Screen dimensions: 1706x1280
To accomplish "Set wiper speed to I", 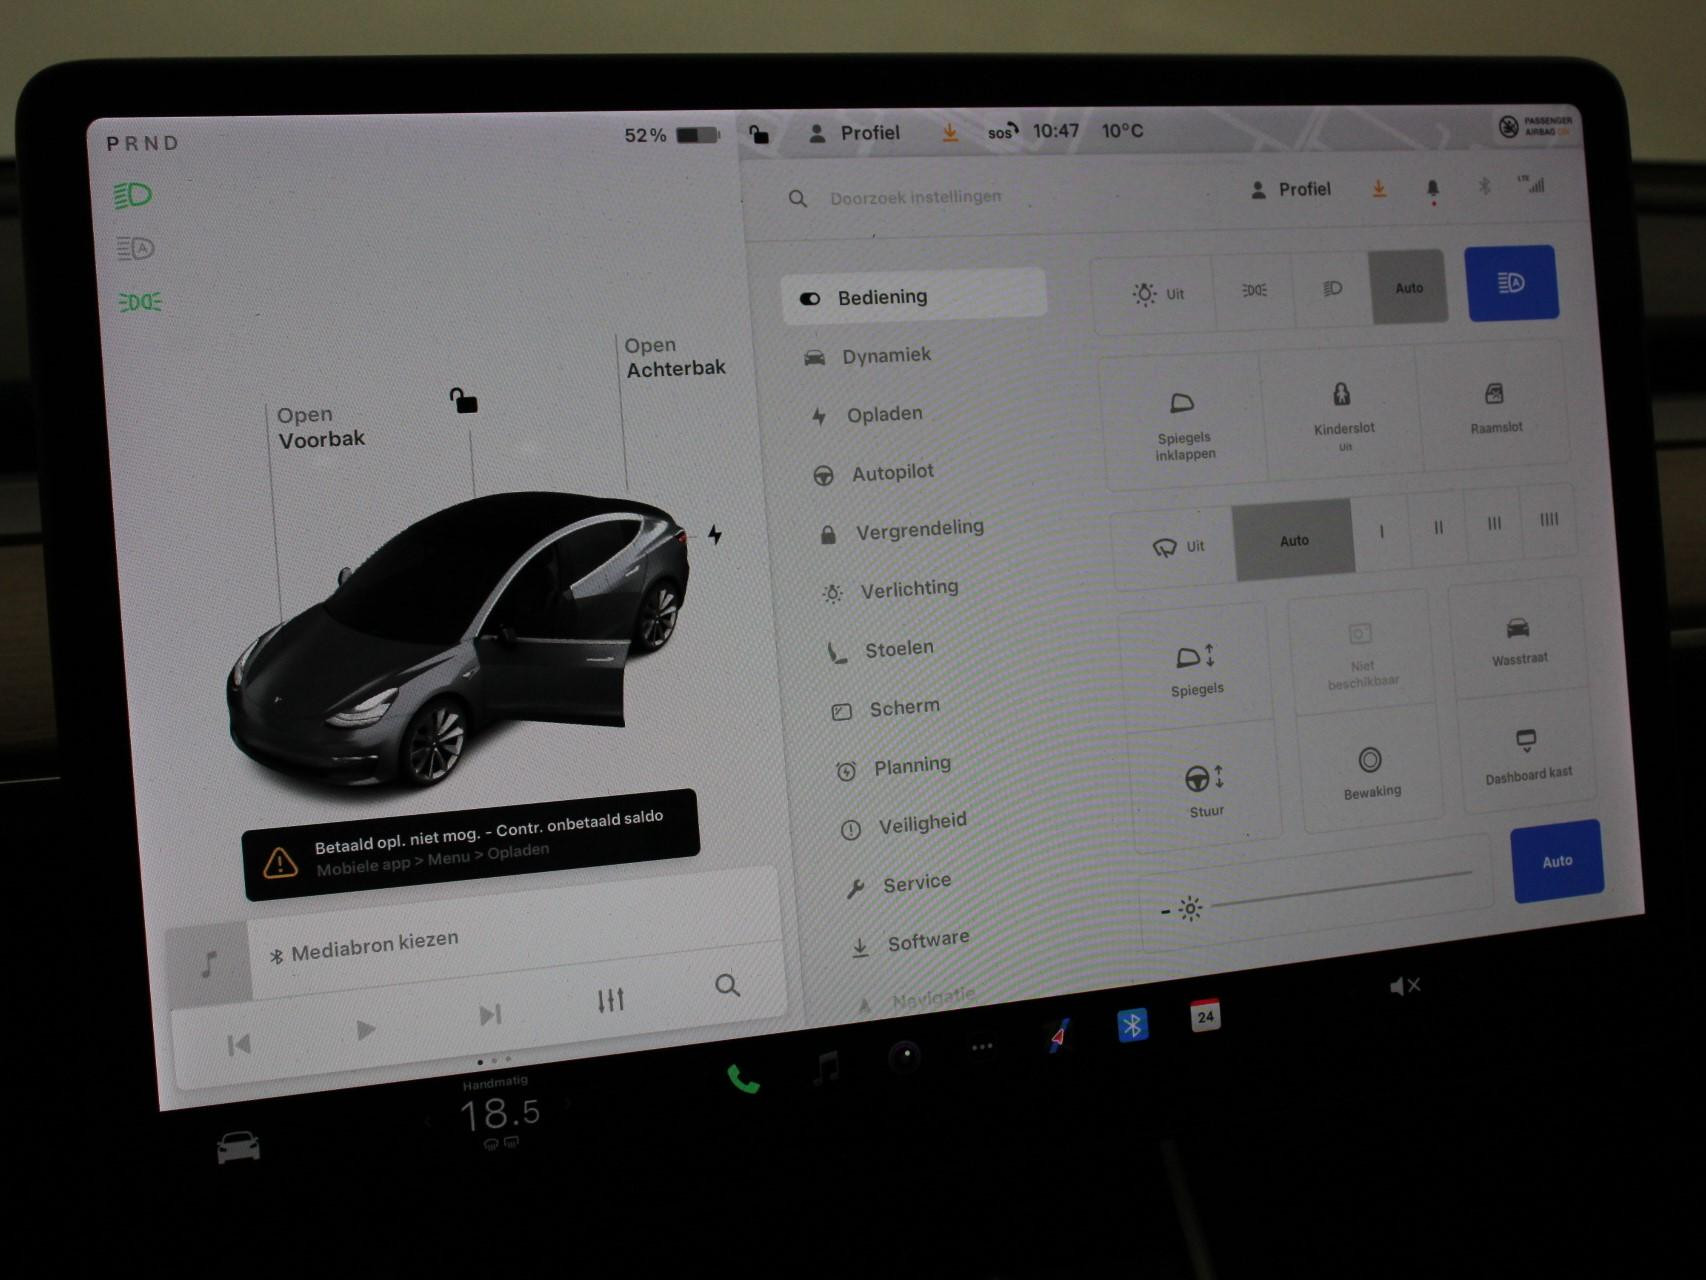I will point(1382,531).
